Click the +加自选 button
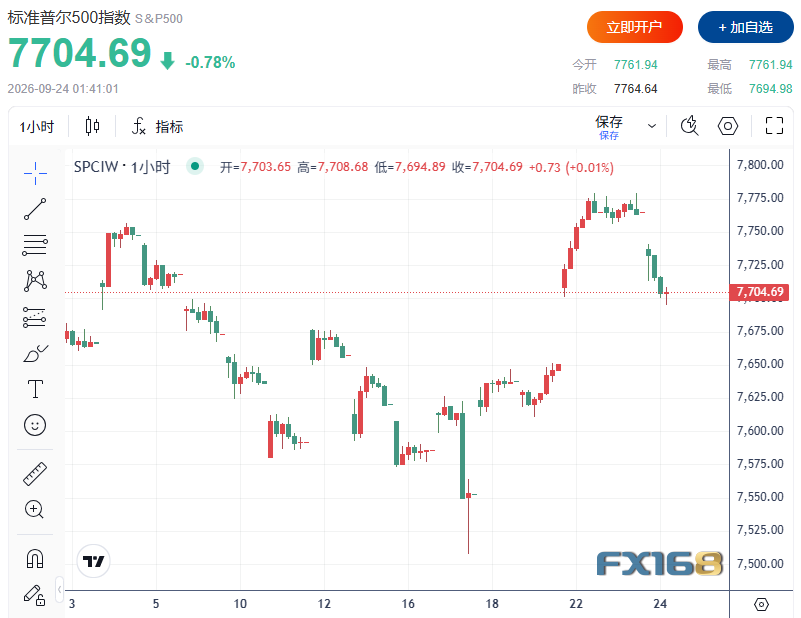 746,27
